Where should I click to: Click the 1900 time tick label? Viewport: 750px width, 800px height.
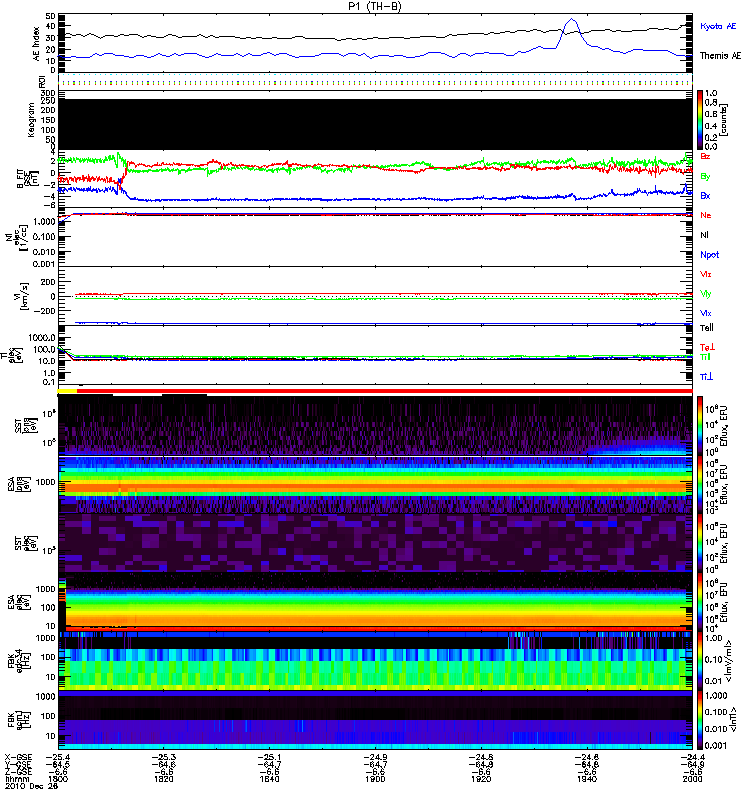375,779
